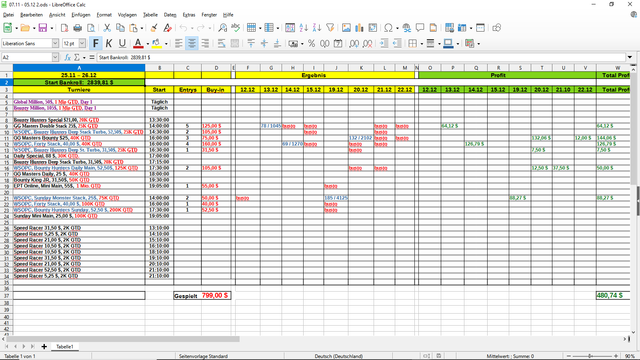The height and width of the screenshot is (360, 640).
Task: Apply yellow background color swatch
Action: click(x=156, y=43)
